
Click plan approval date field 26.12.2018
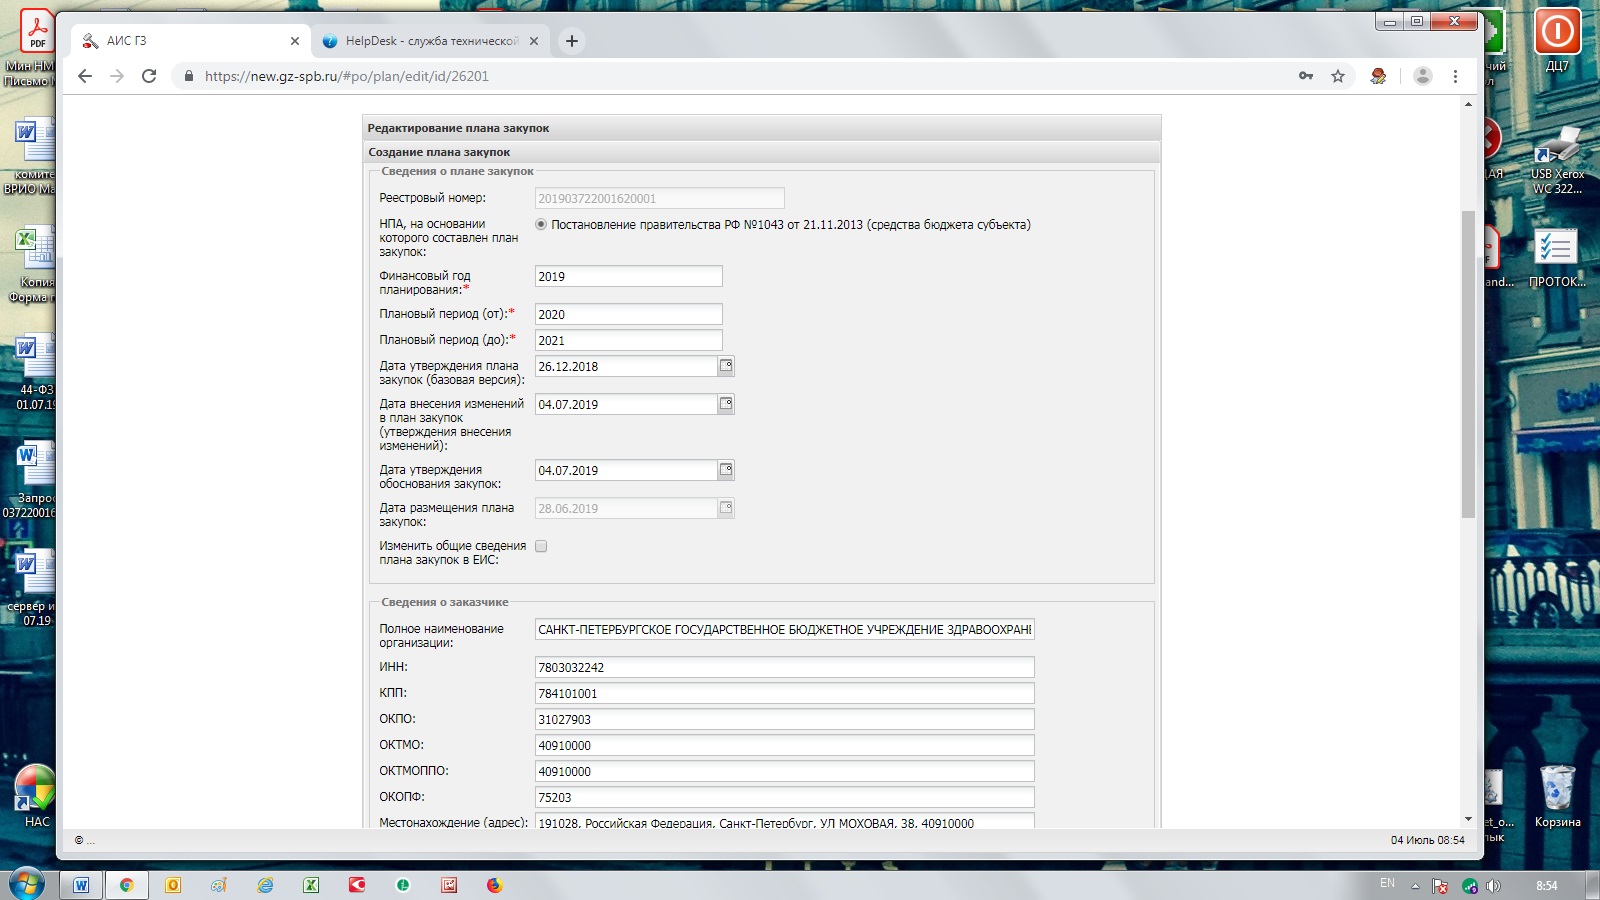(x=626, y=366)
